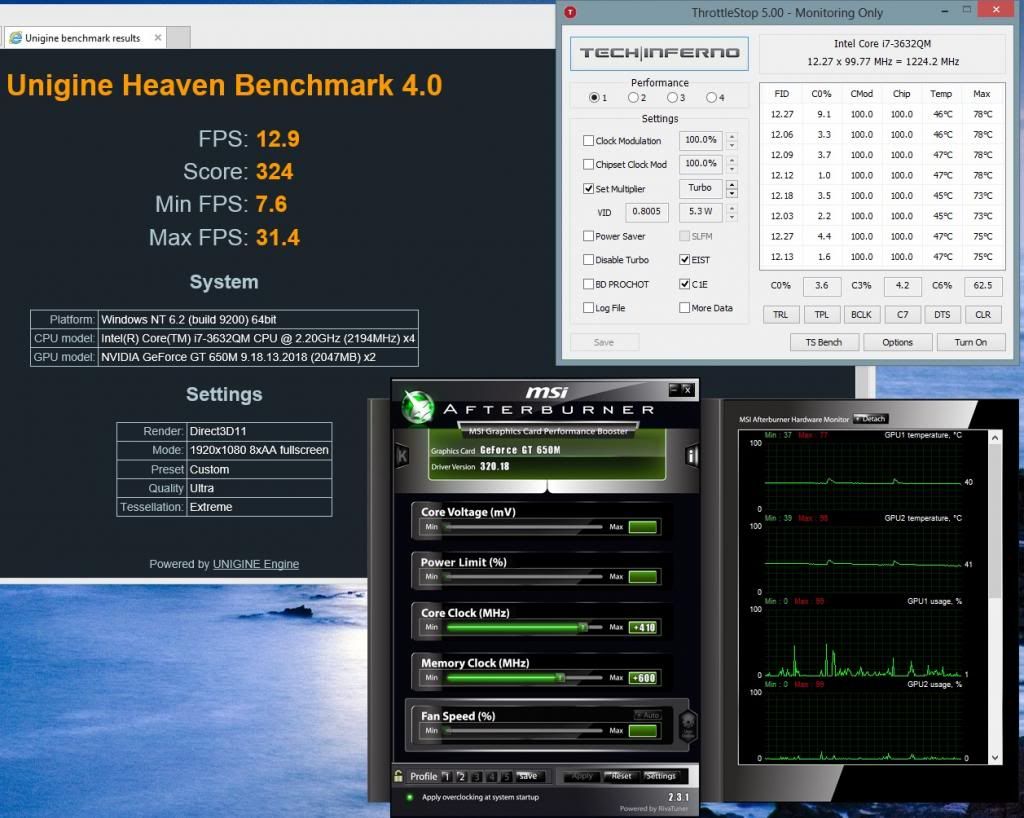Image resolution: width=1024 pixels, height=818 pixels.
Task: Toggle the C1E checkbox
Action: pyautogui.click(x=684, y=284)
